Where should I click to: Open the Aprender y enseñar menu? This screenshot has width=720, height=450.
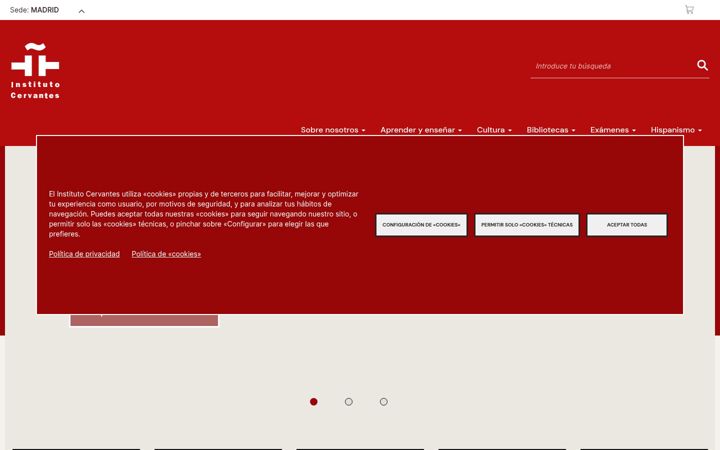tap(421, 130)
